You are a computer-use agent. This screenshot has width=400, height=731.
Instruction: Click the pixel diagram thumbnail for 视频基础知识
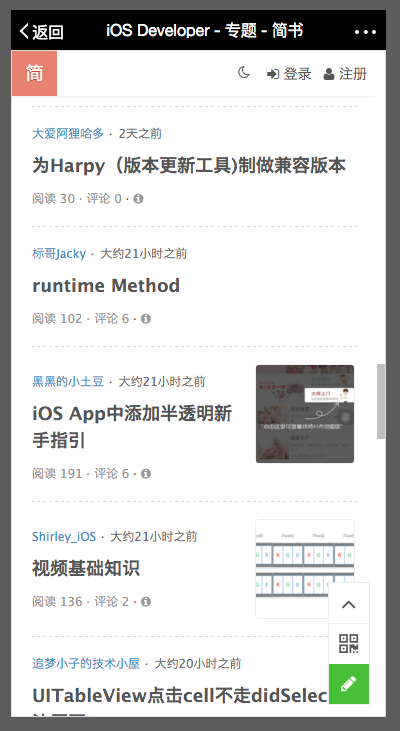(x=305, y=569)
